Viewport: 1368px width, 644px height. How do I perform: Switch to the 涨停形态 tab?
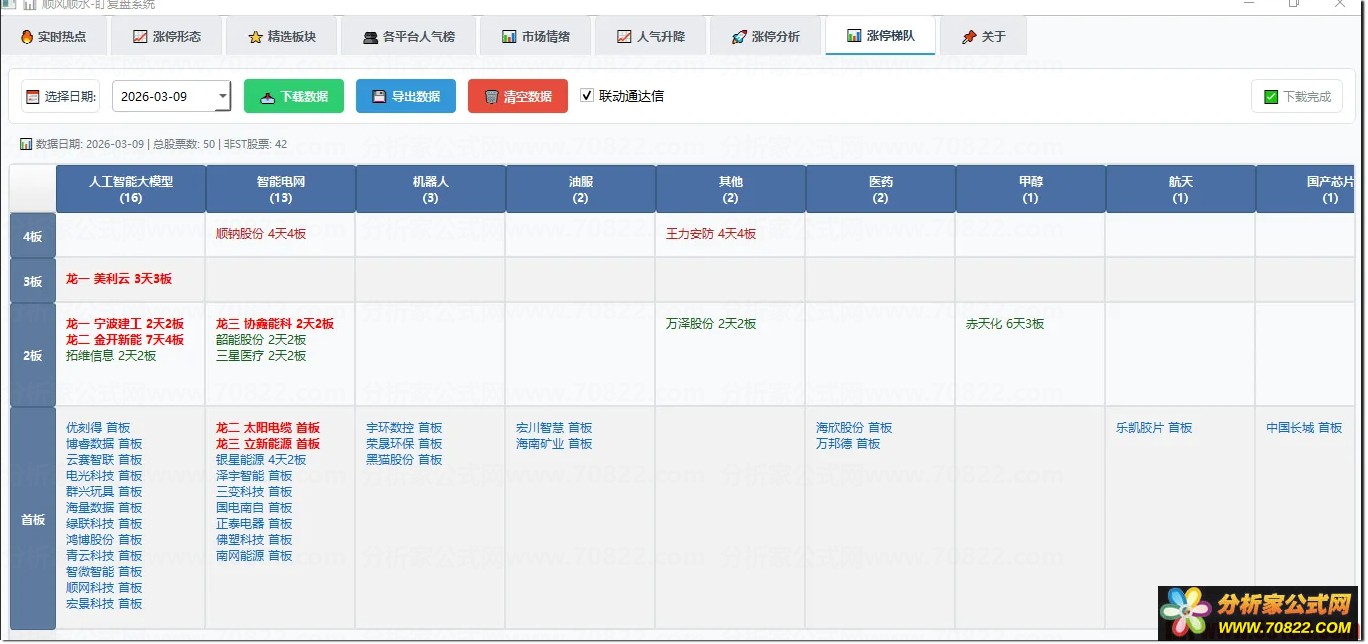pyautogui.click(x=167, y=37)
